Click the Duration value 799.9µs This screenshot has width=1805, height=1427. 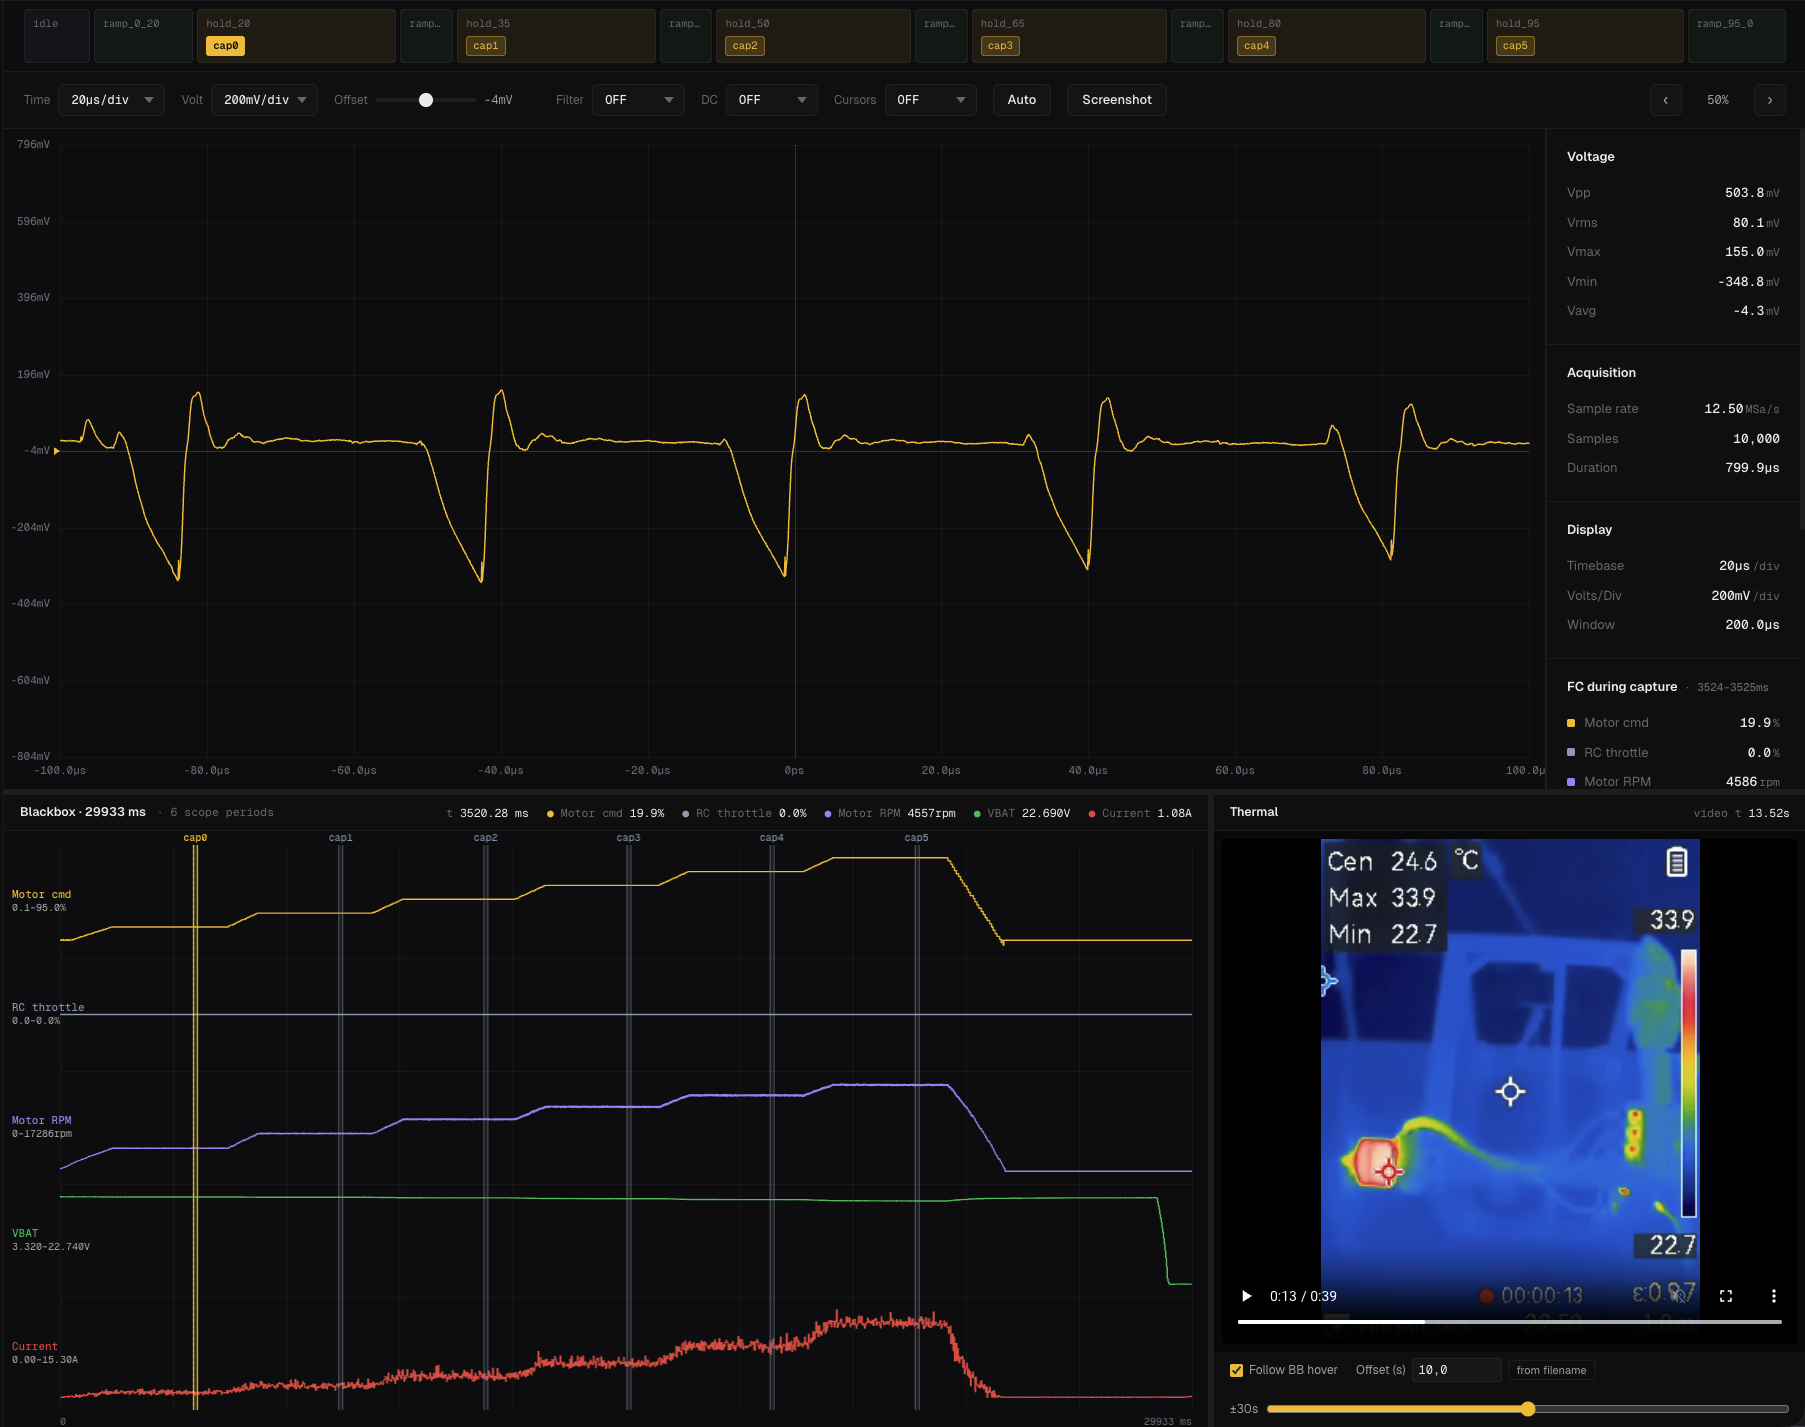(x=1752, y=468)
